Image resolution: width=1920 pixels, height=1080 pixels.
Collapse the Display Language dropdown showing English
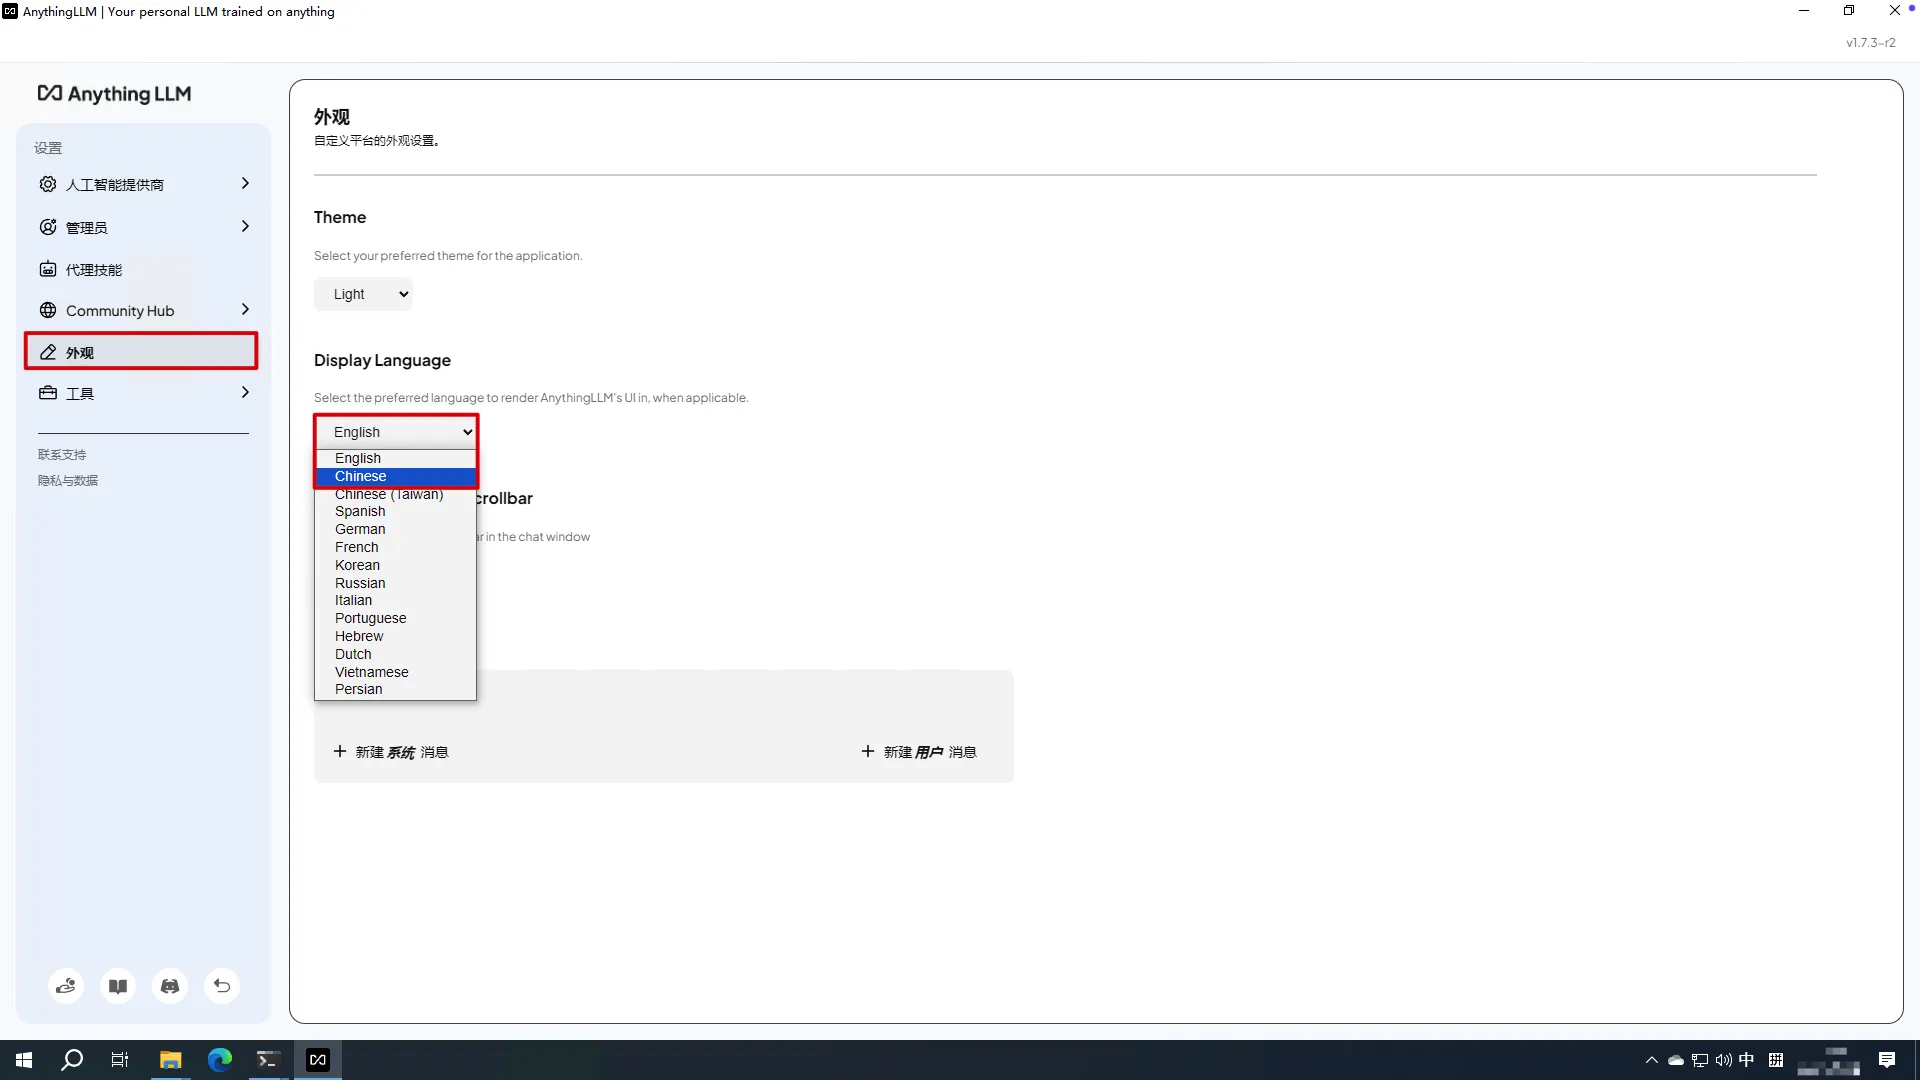(396, 432)
